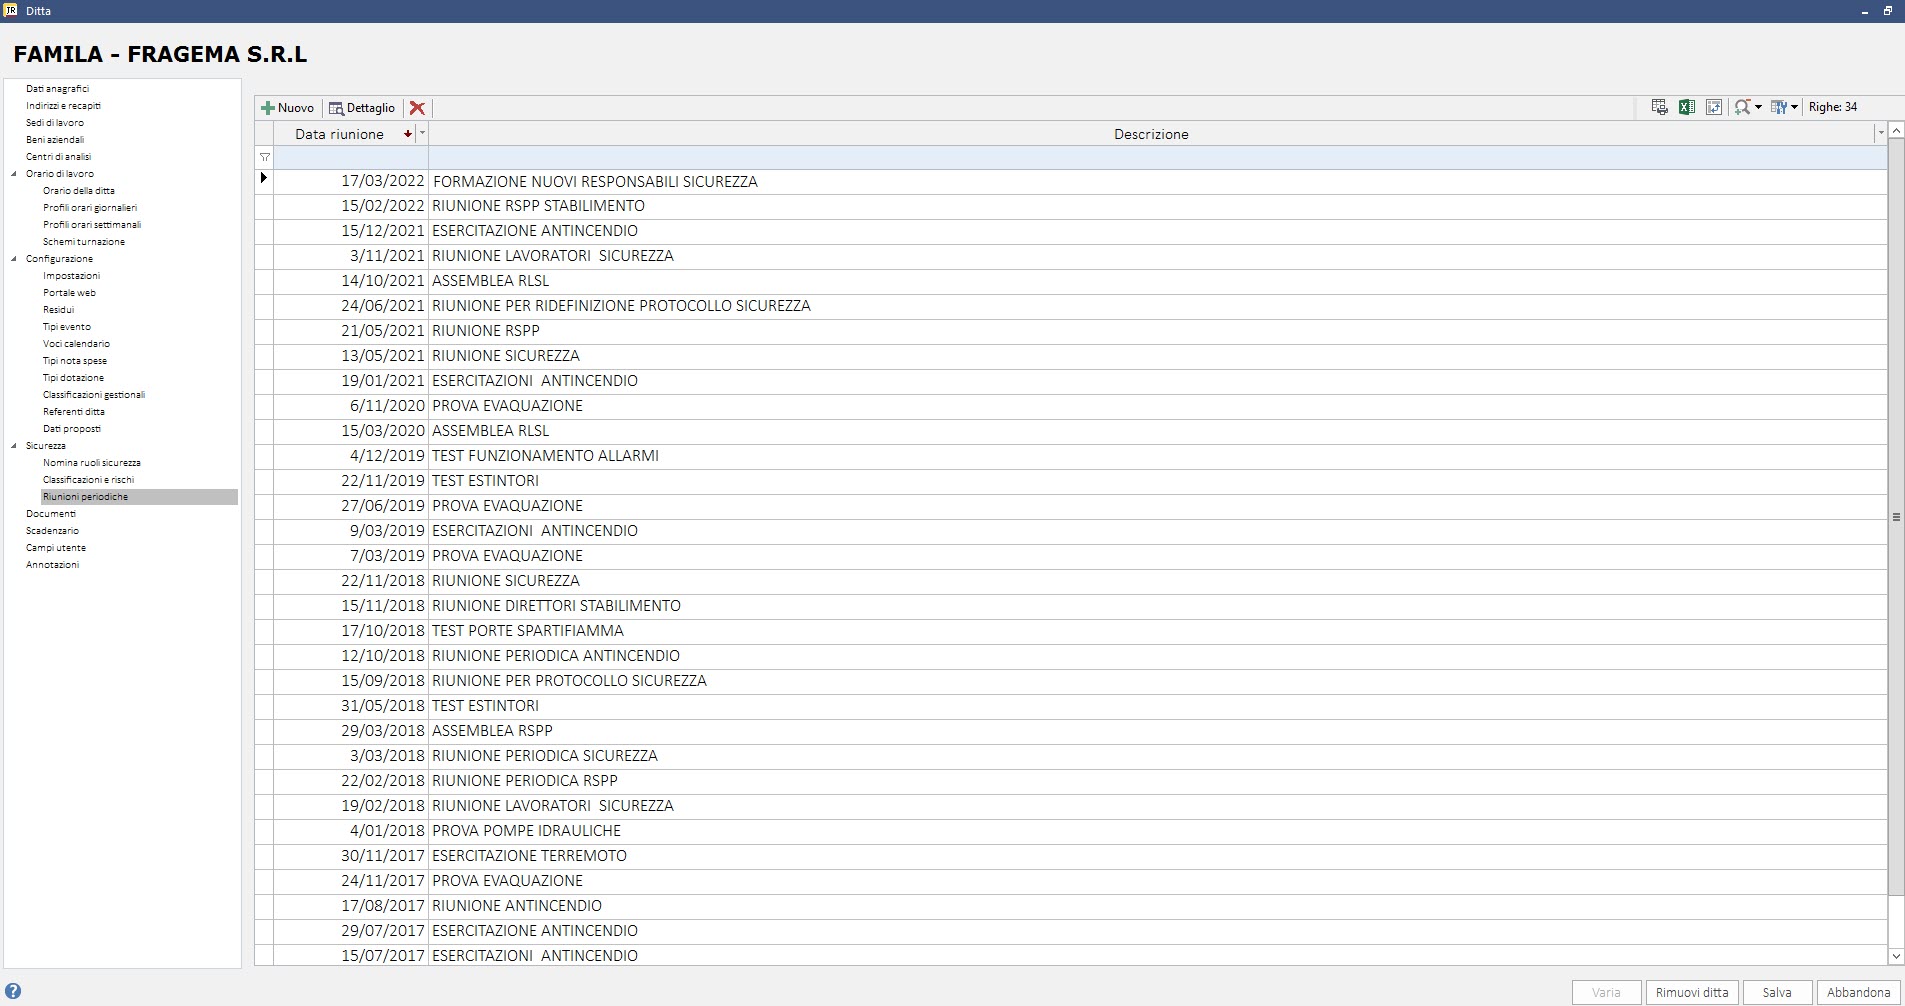Click the filter funnel icon in filter row

264,157
